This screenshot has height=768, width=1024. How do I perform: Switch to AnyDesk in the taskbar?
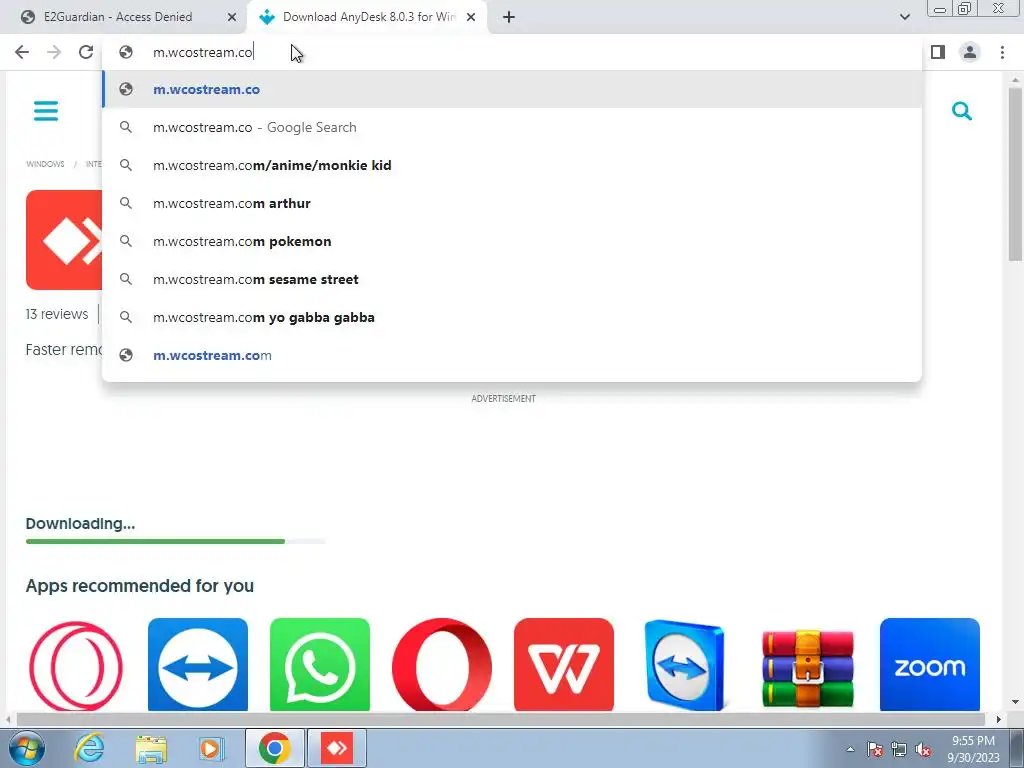pos(337,748)
